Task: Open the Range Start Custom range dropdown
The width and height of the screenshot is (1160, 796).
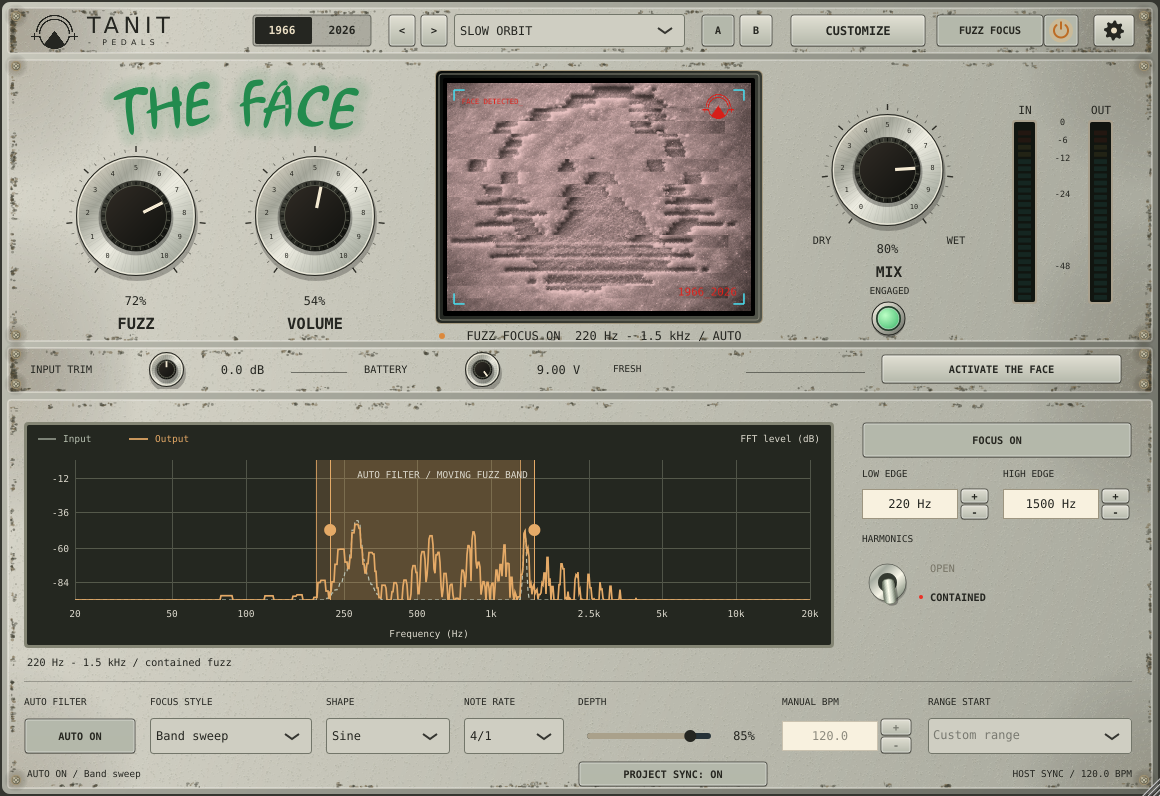Action: tap(1029, 736)
